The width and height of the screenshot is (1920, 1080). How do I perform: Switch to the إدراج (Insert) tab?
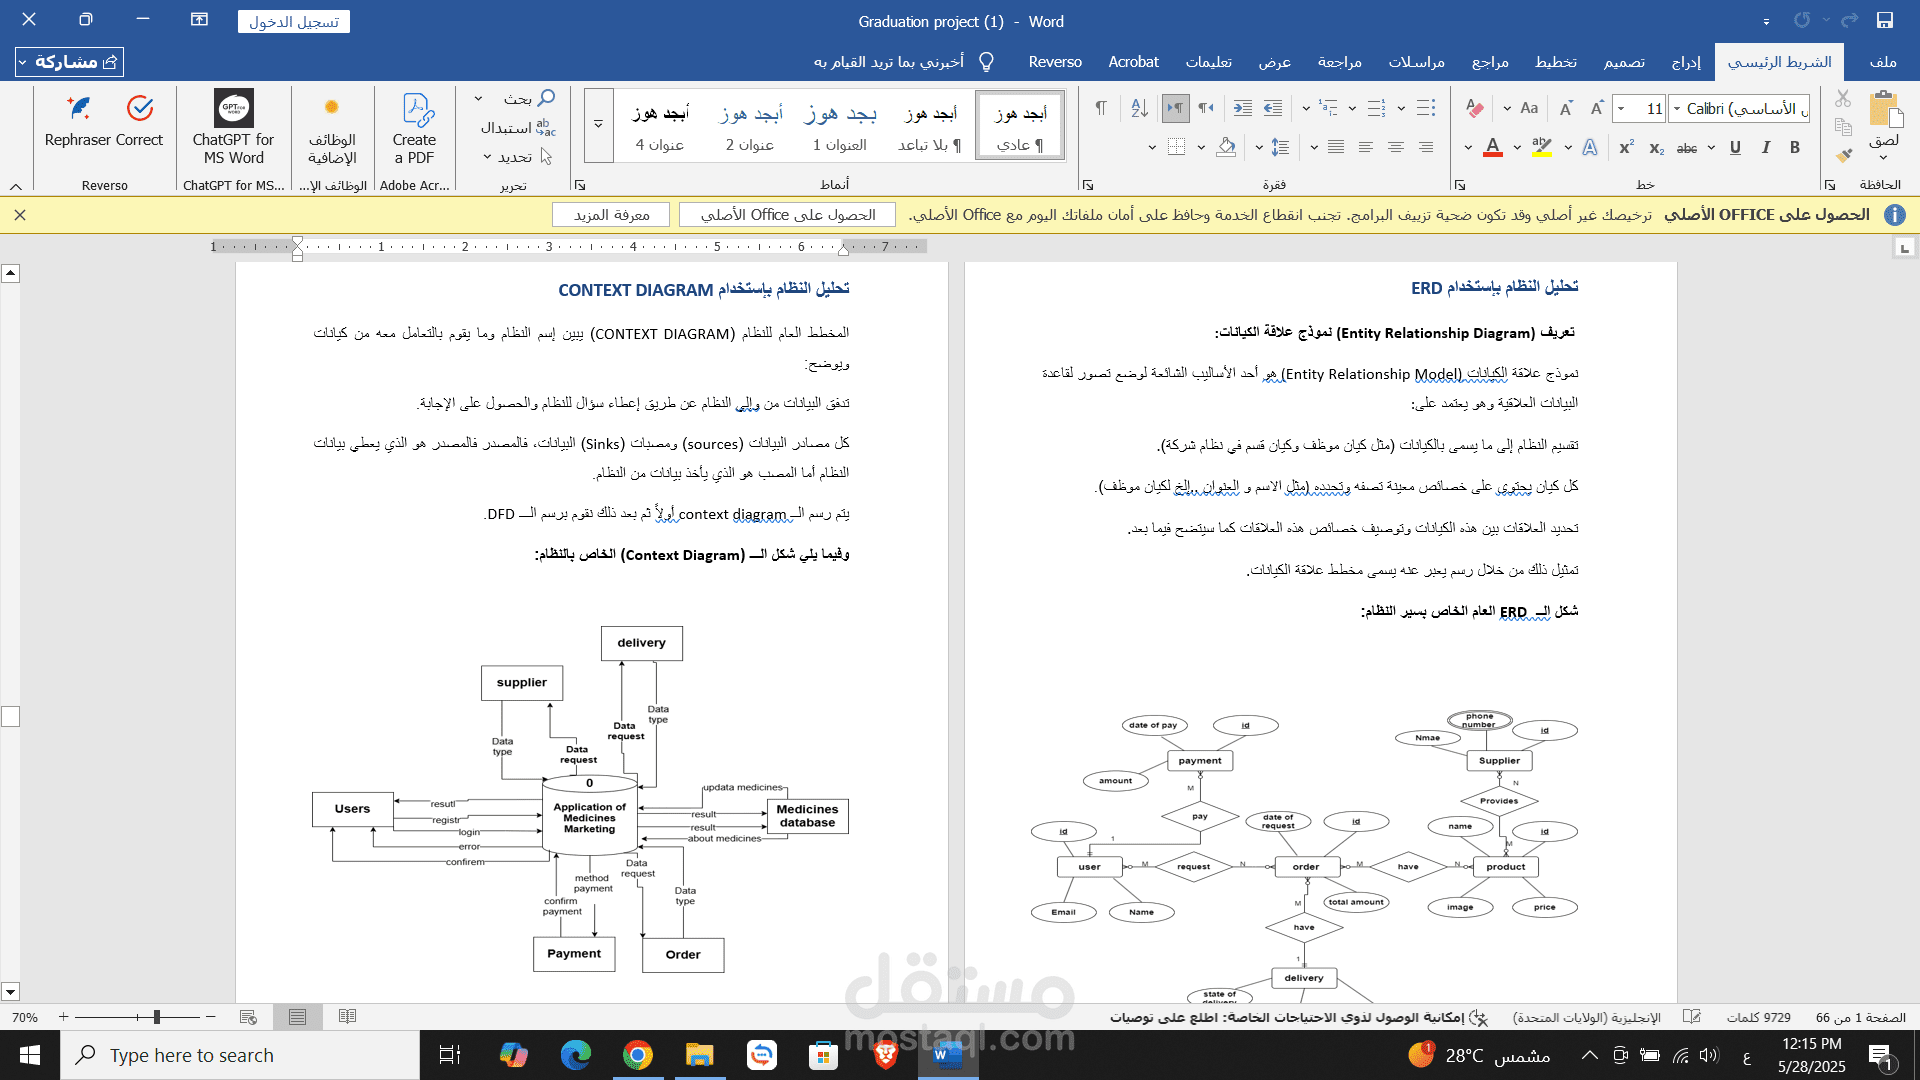1686,62
